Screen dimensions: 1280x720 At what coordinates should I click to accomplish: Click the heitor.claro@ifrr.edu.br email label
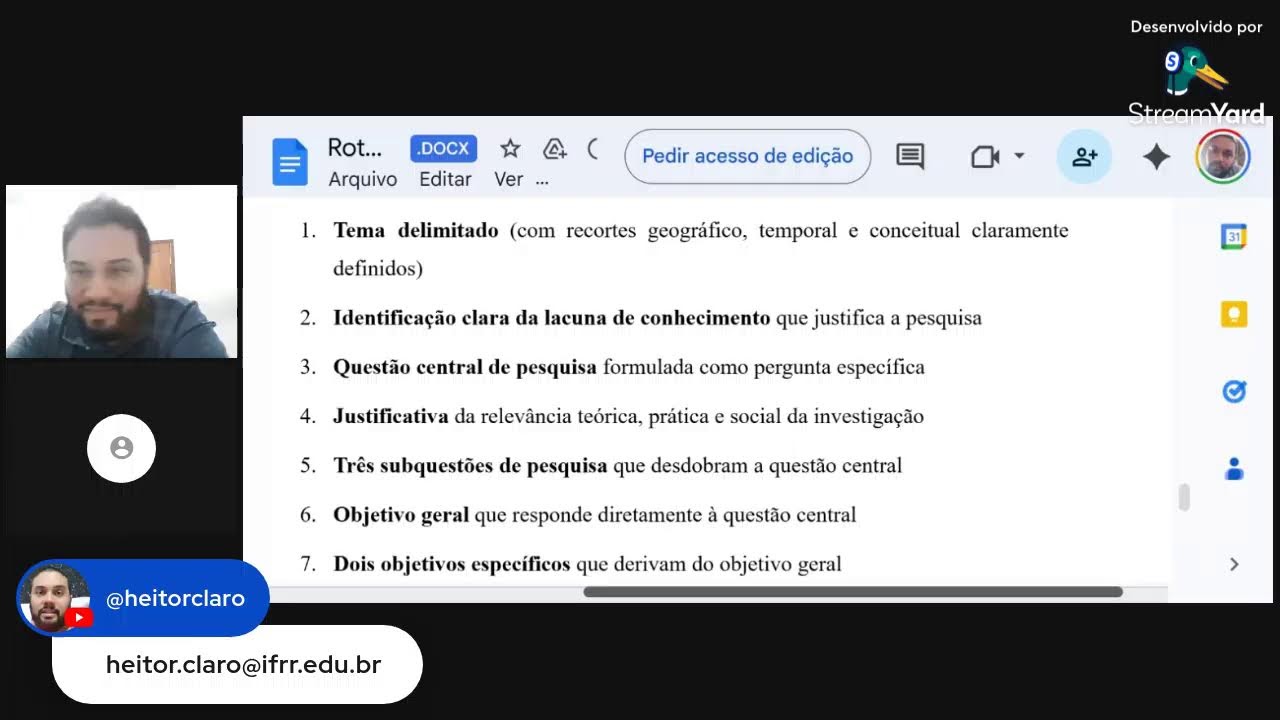click(x=243, y=664)
